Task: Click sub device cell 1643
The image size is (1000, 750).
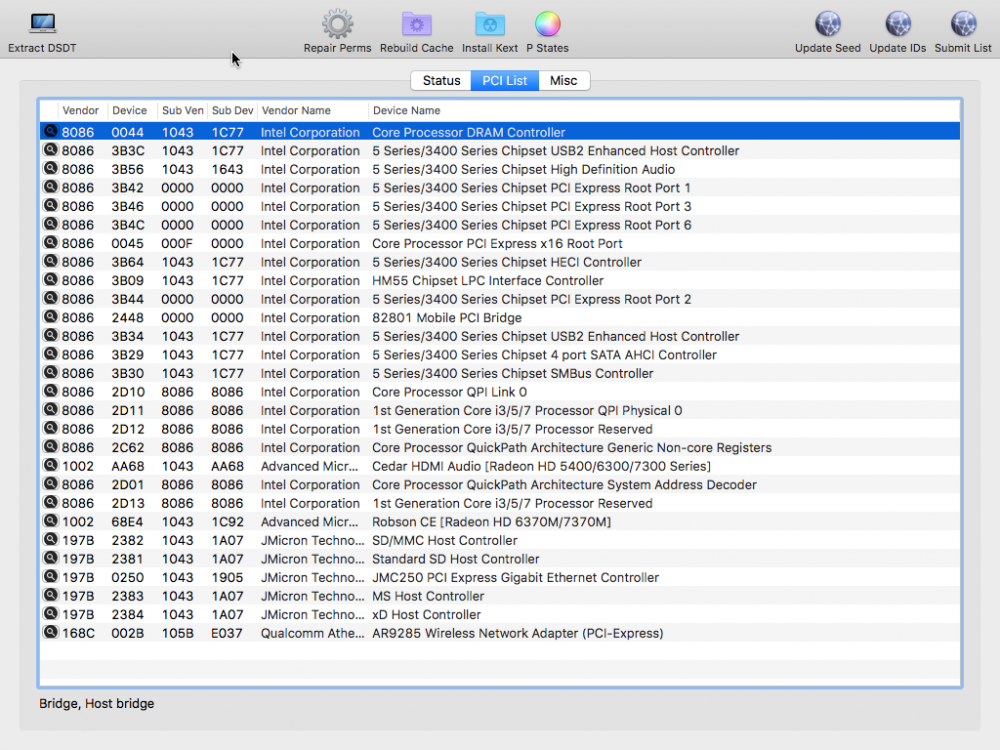Action: click(x=227, y=169)
